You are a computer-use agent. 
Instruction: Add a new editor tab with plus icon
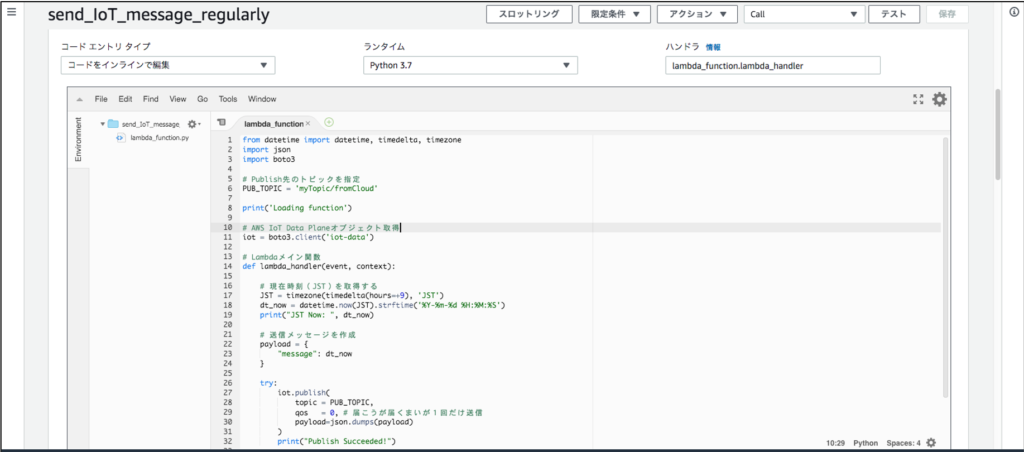tap(329, 122)
